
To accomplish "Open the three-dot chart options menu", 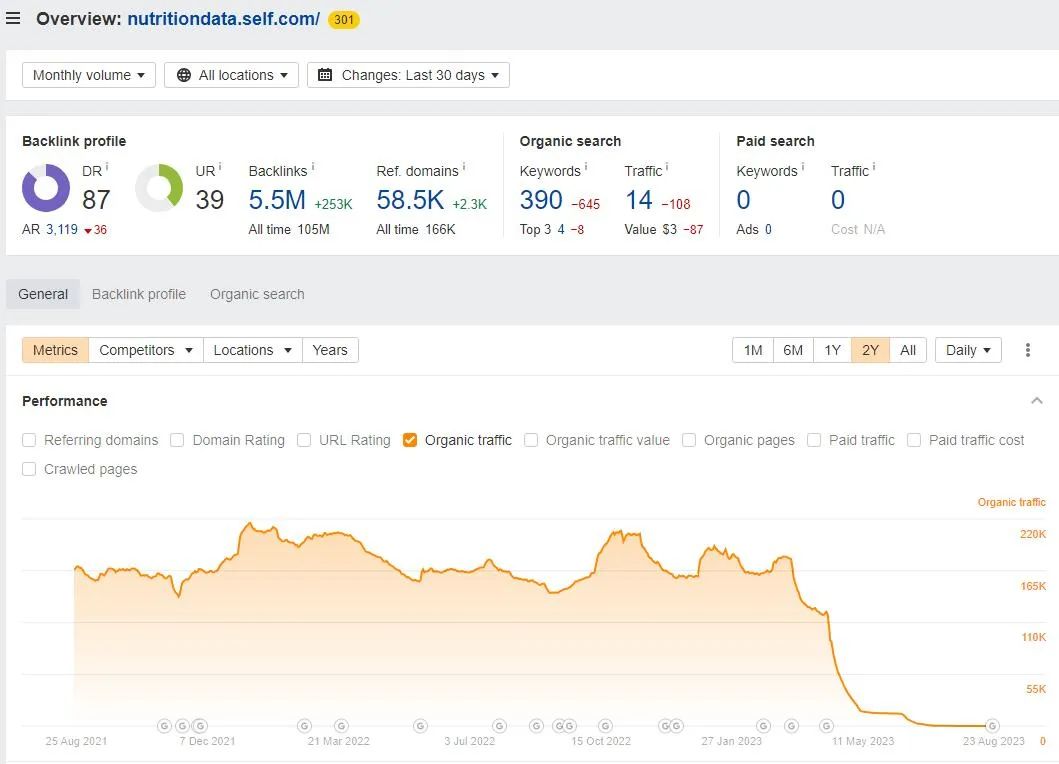I will pos(1028,350).
